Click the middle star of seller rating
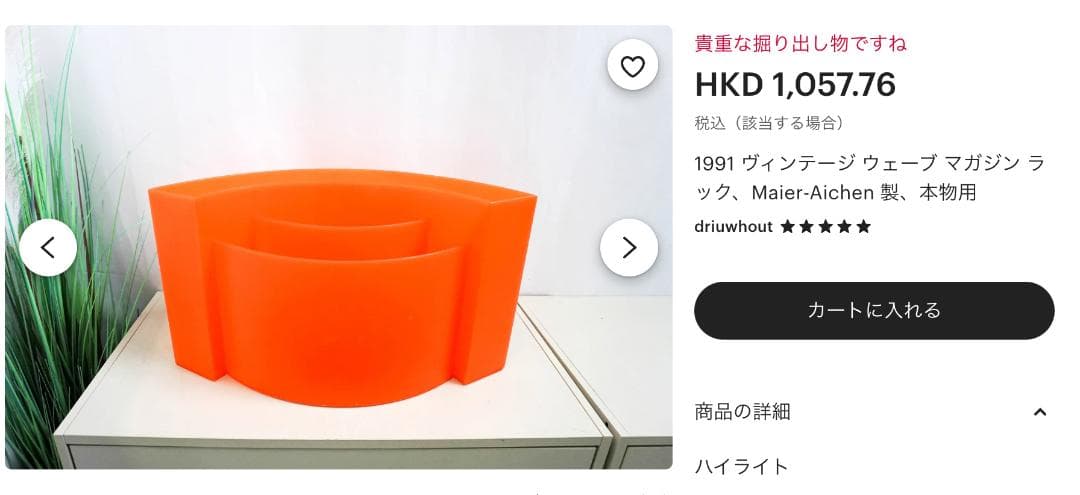This screenshot has width=1080, height=495. pyautogui.click(x=826, y=227)
